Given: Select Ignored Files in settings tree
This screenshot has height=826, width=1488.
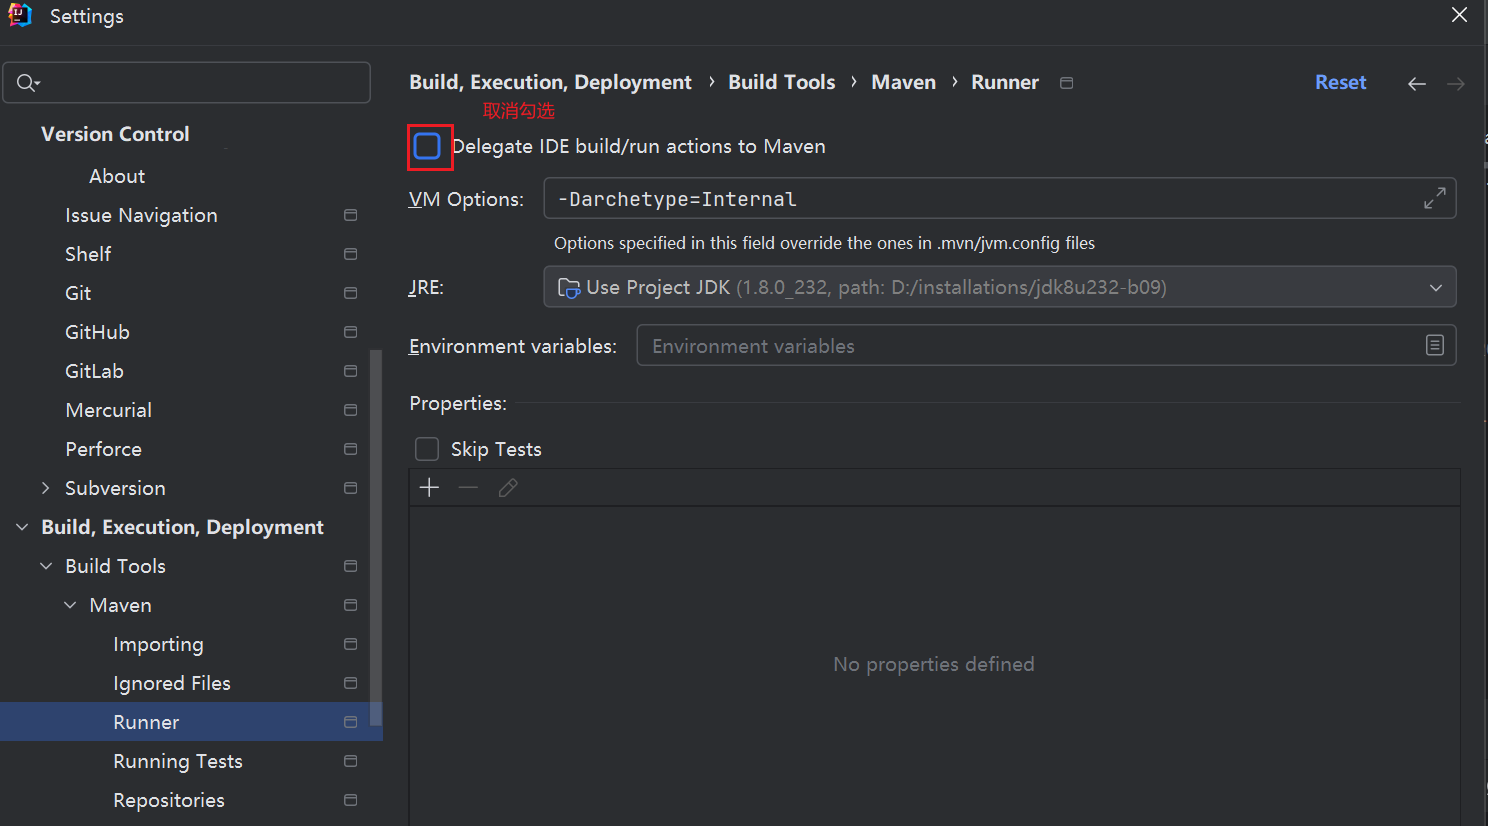Looking at the screenshot, I should (x=172, y=683).
